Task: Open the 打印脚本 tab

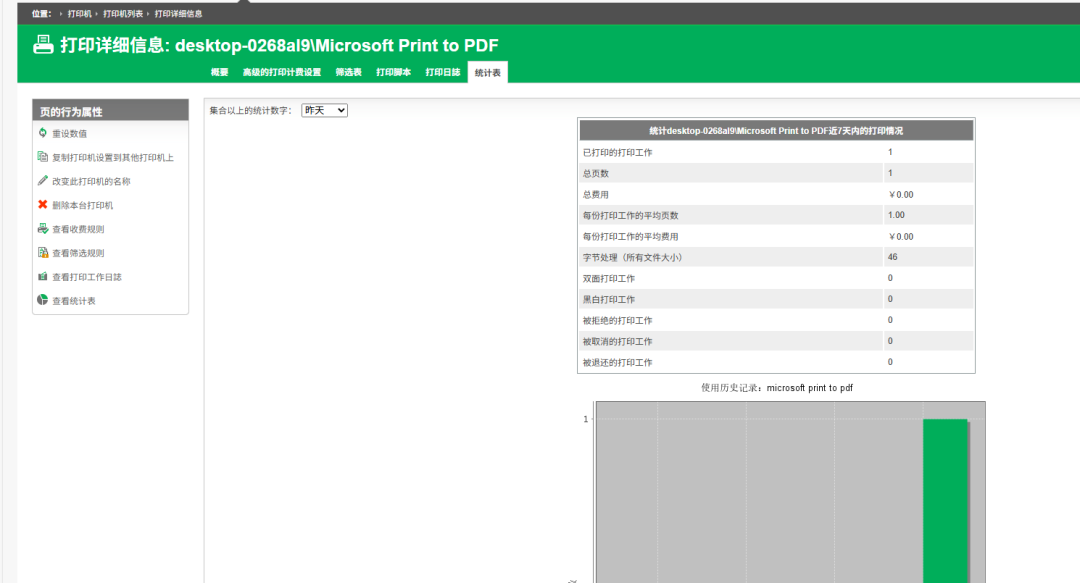Action: click(x=393, y=72)
